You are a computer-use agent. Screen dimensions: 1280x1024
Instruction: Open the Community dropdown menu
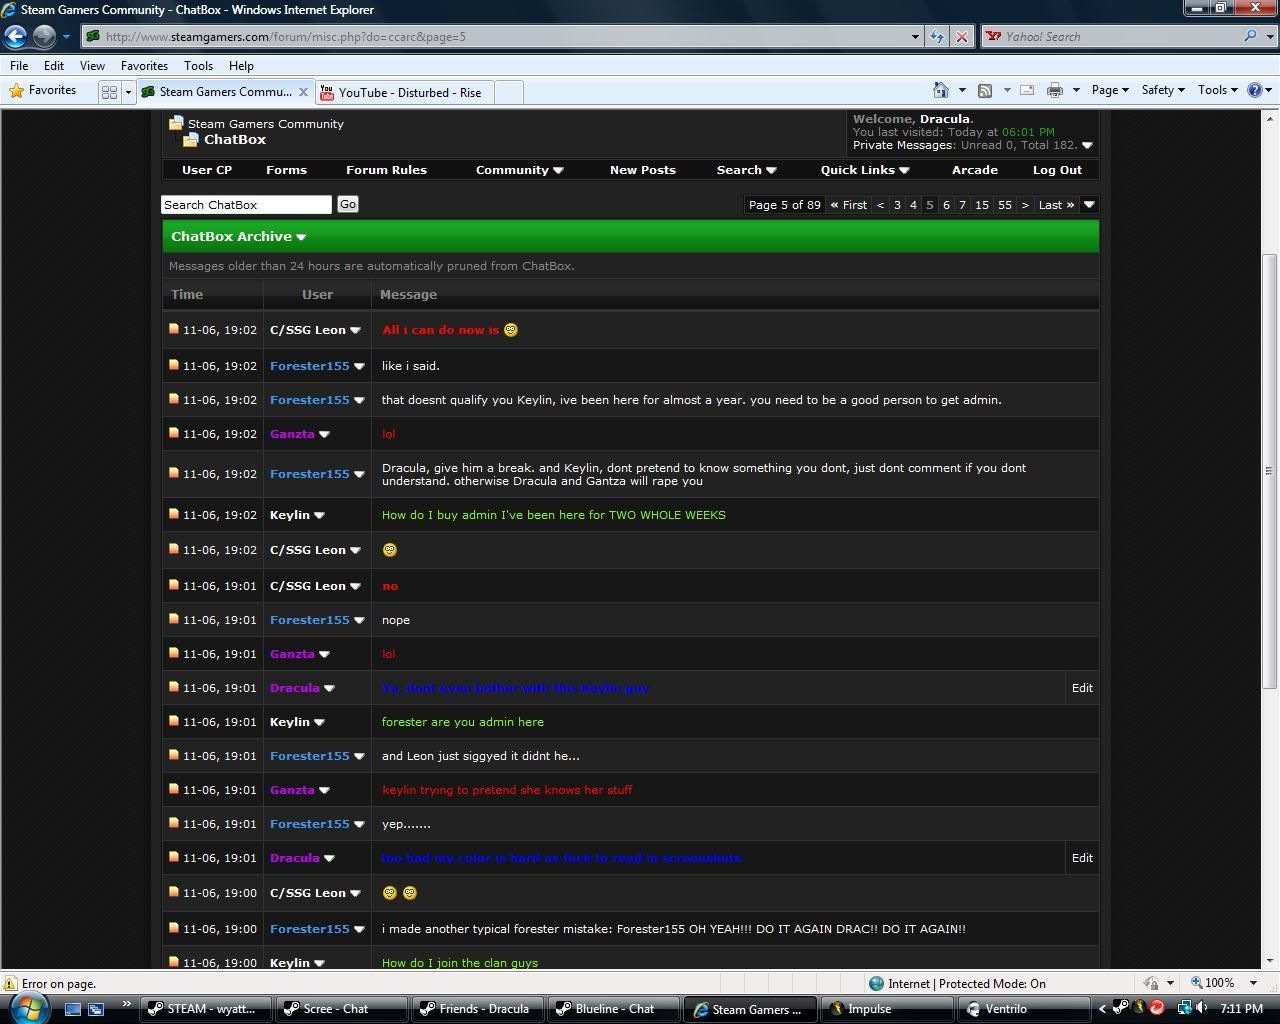coord(519,170)
